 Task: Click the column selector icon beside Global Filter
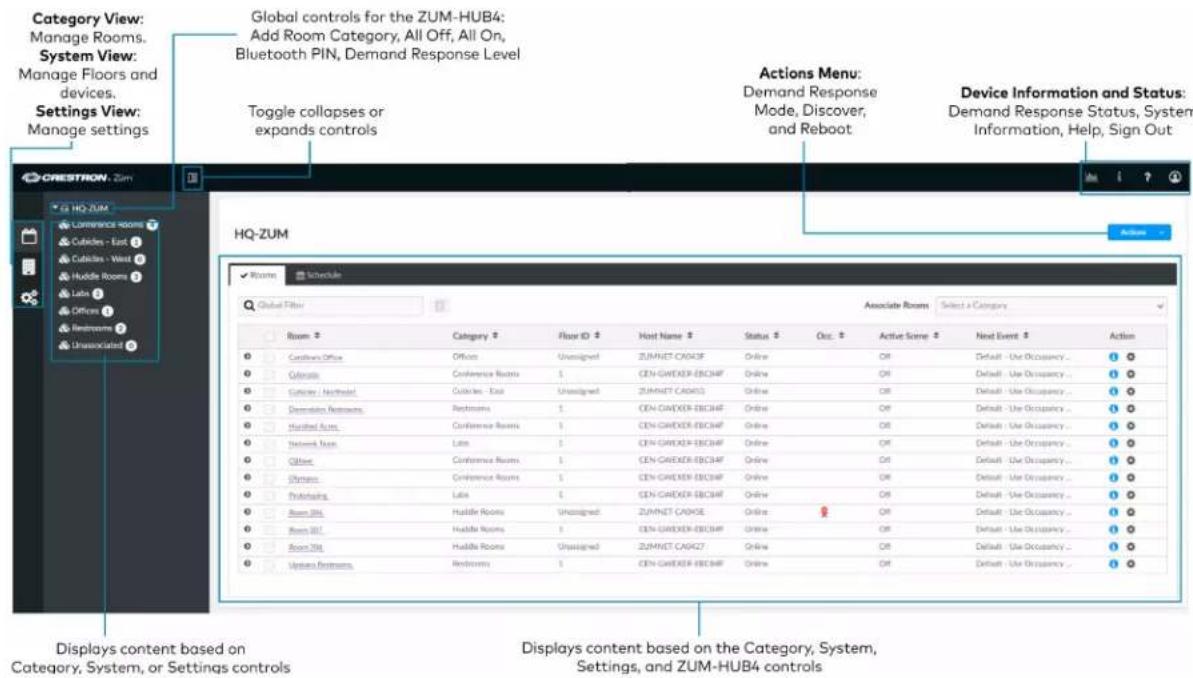click(440, 305)
